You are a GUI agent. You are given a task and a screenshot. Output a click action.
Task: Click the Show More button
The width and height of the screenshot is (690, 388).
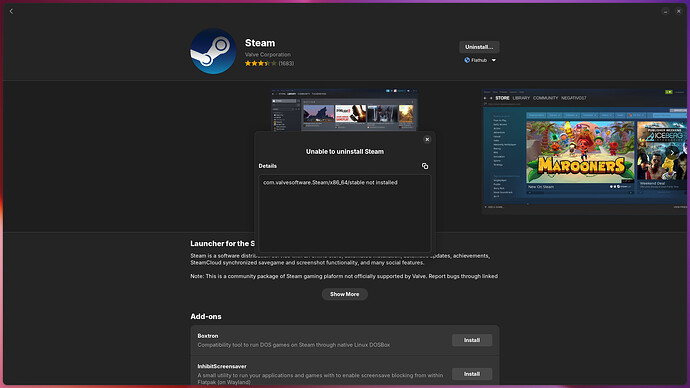(345, 294)
